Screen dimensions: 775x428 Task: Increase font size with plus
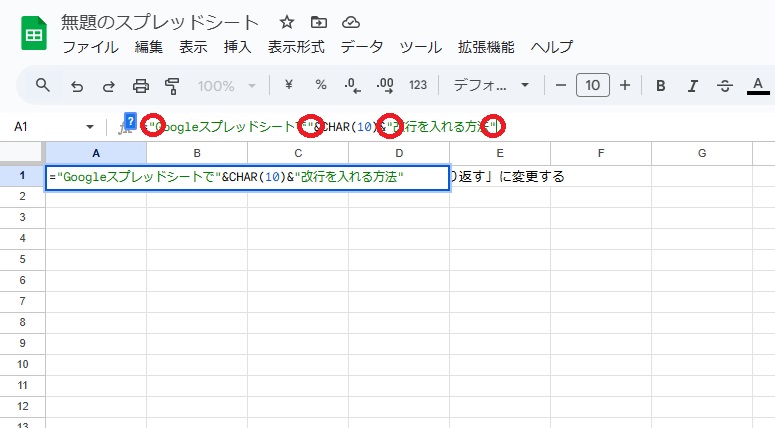[625, 86]
